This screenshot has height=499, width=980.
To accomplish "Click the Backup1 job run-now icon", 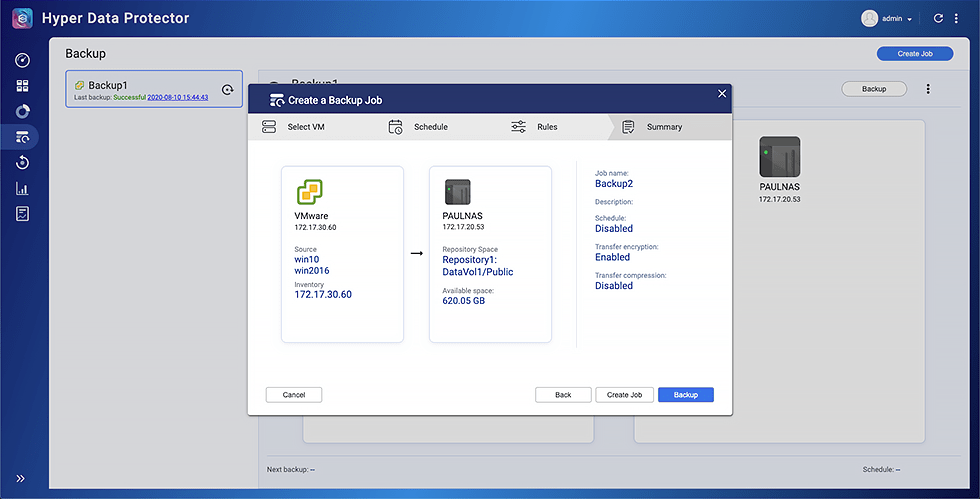I will point(228,89).
